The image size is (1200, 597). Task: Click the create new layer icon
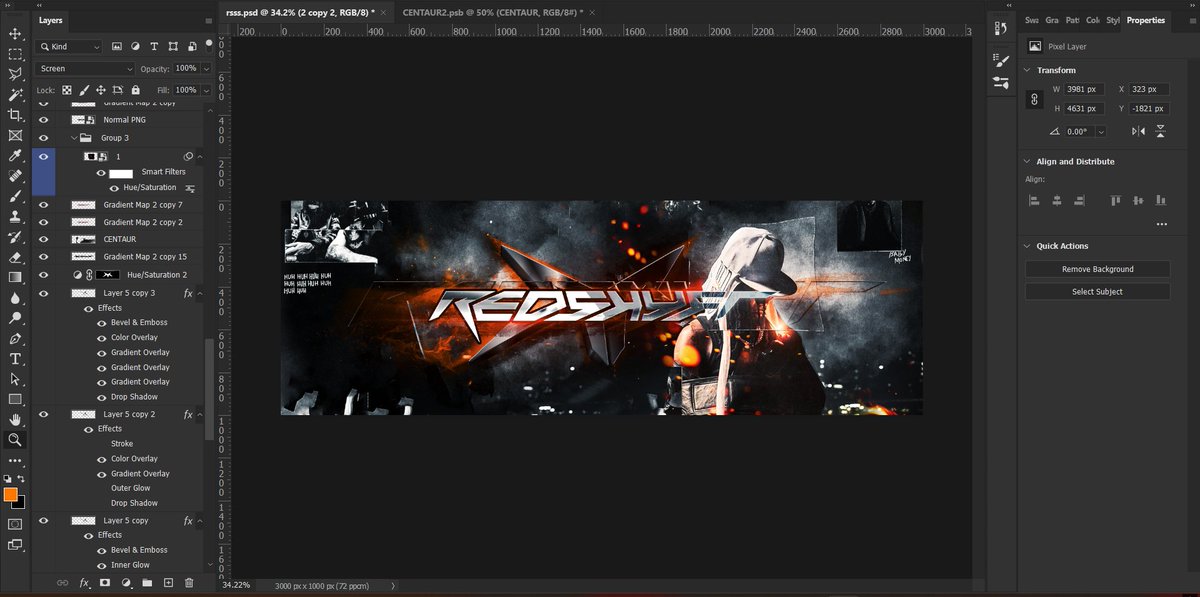[168, 582]
